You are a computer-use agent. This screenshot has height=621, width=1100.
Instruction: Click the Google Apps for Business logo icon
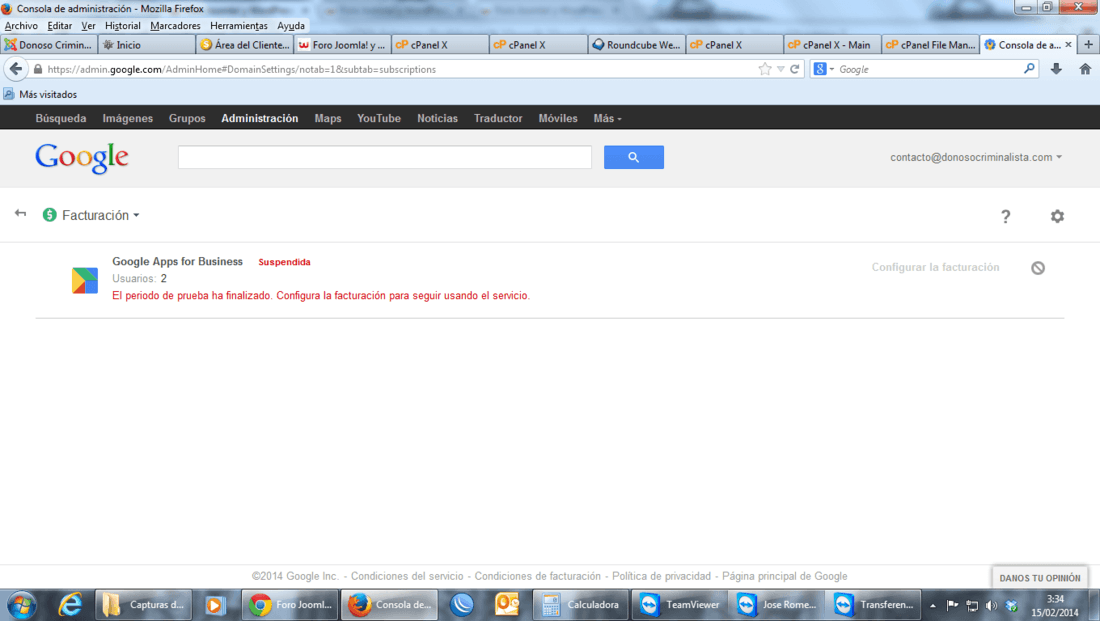[x=85, y=280]
